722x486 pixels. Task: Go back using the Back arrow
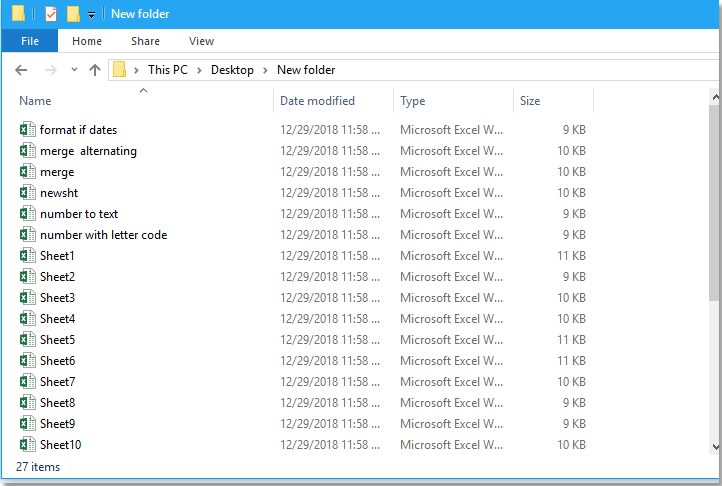tap(22, 70)
